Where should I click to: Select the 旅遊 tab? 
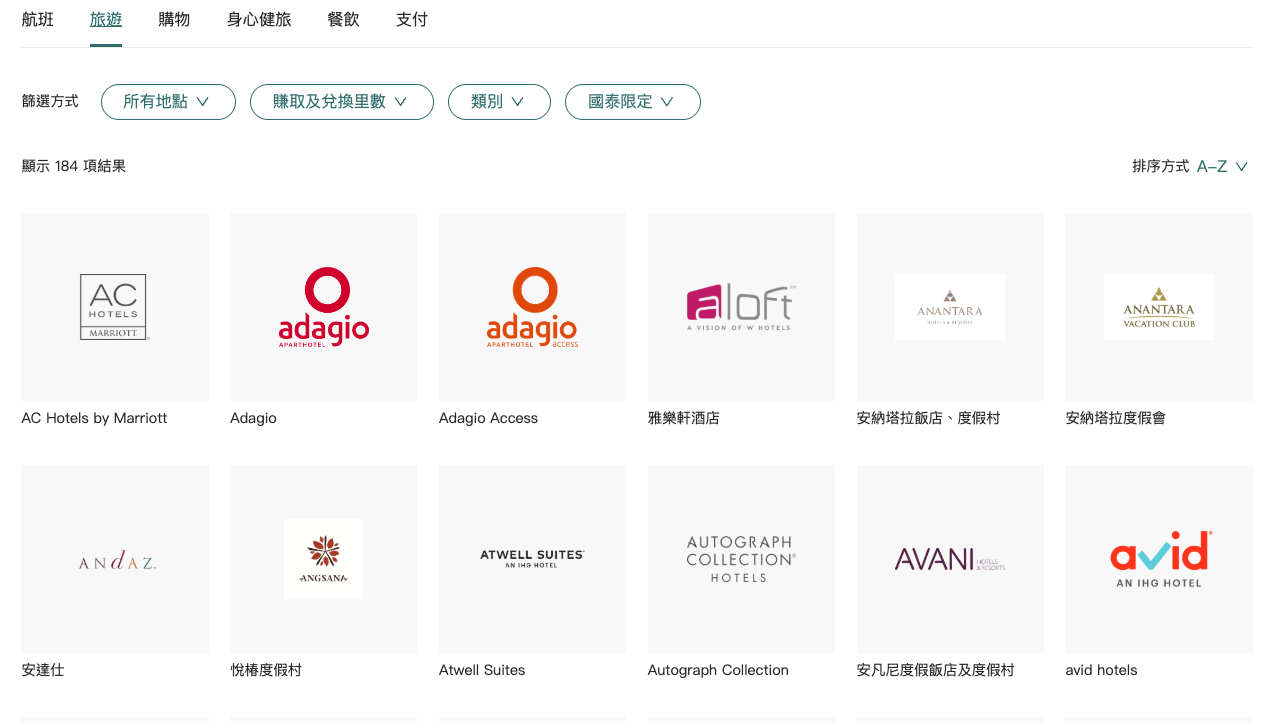(106, 19)
